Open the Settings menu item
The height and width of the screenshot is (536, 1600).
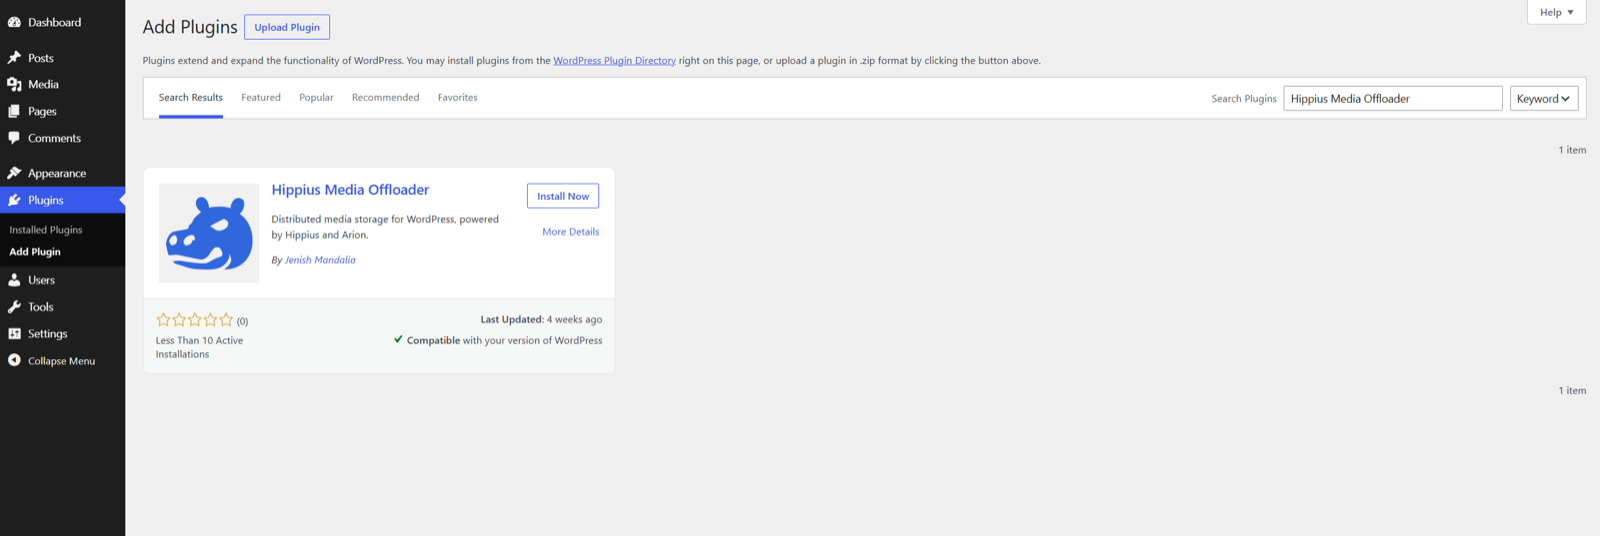(x=62, y=334)
